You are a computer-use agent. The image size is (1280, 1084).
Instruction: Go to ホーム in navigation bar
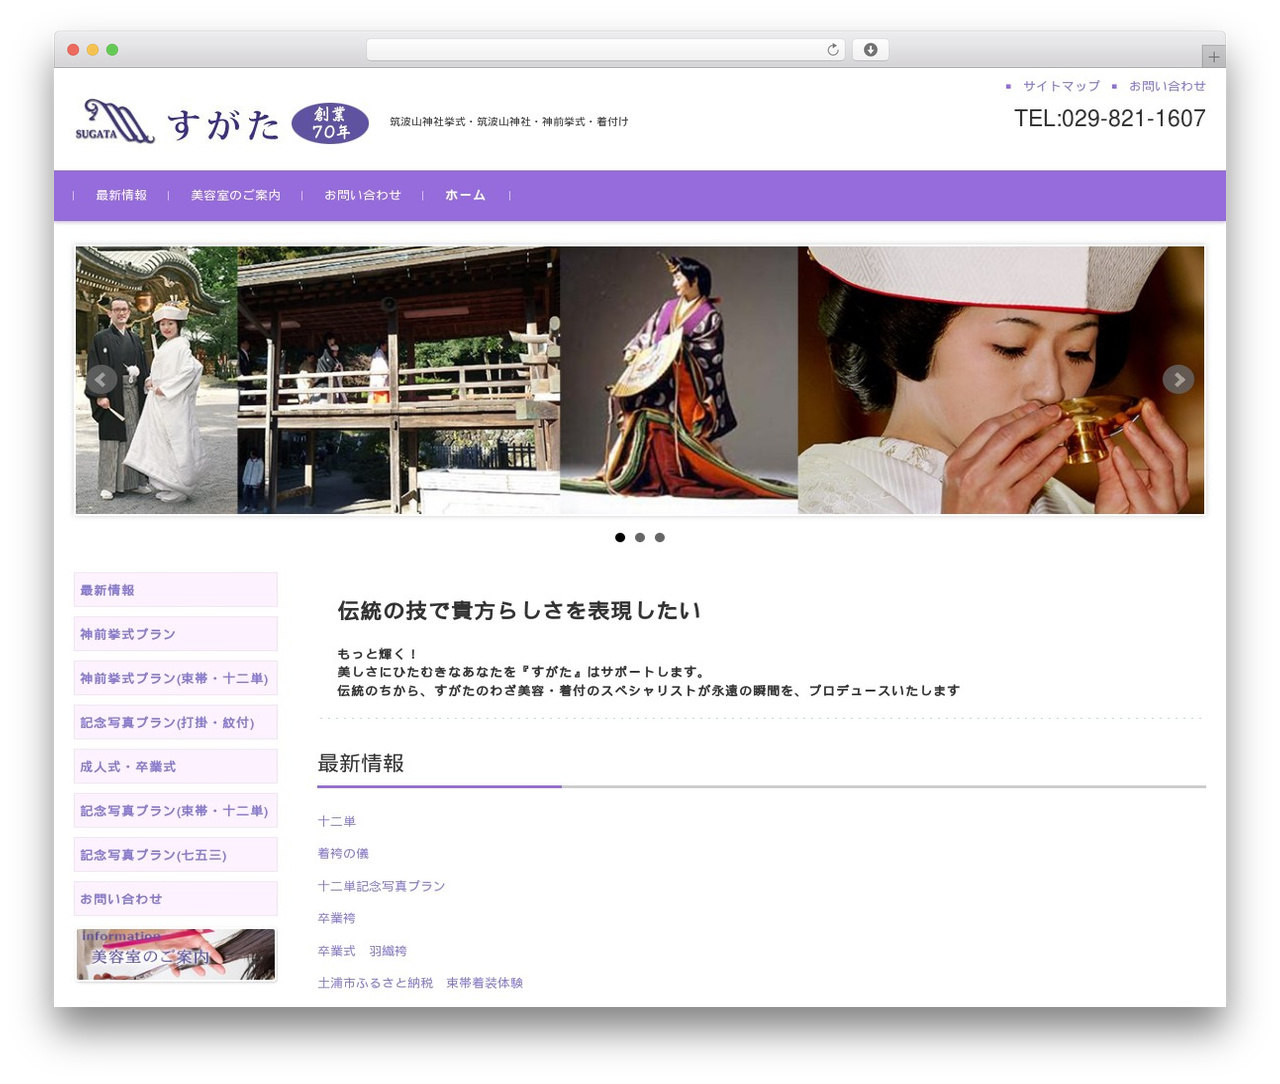(x=465, y=195)
